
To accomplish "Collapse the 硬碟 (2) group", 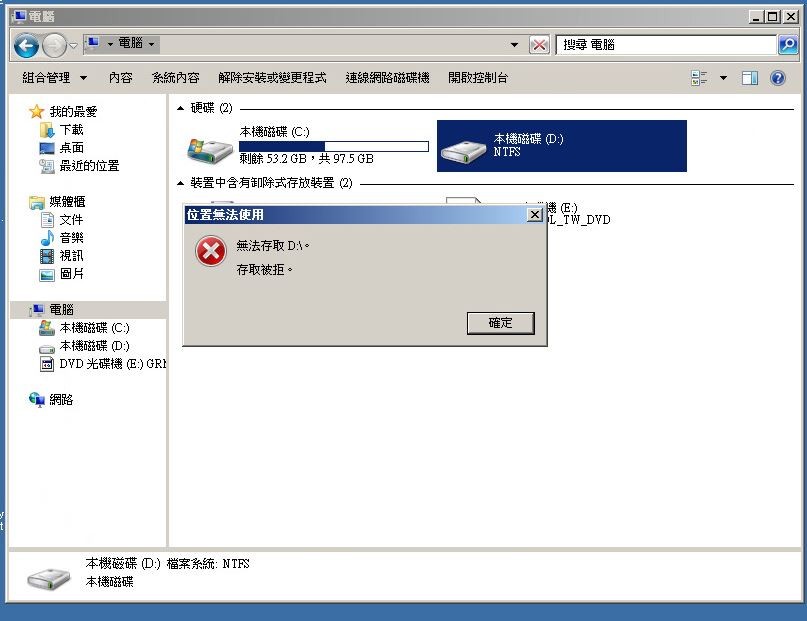I will point(180,108).
